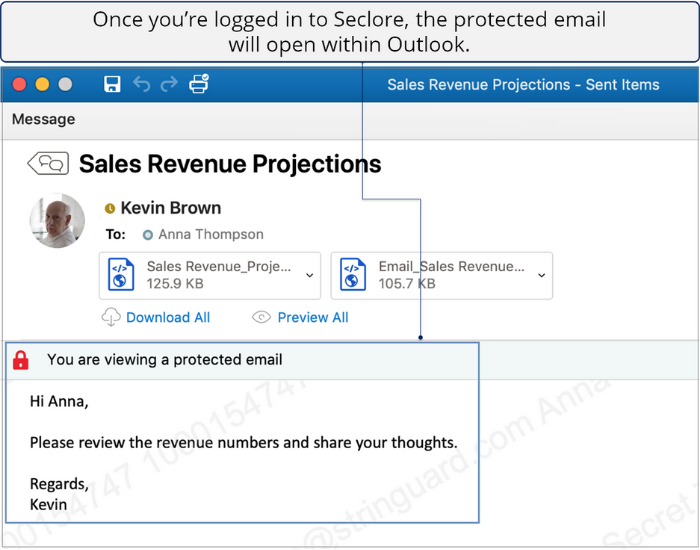Viewport: 700px width, 550px height.
Task: Click Kevin Brown's profile photo
Action: (x=57, y=221)
